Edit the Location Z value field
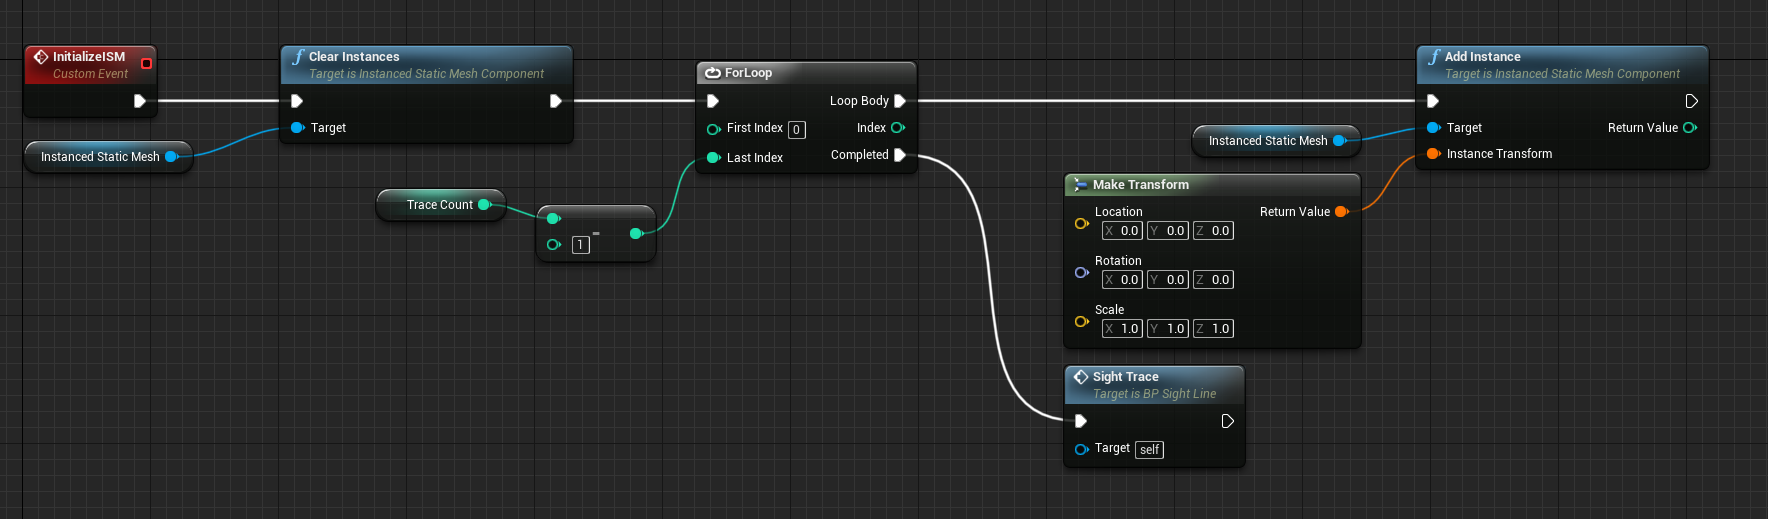This screenshot has height=519, width=1768. 1213,231
